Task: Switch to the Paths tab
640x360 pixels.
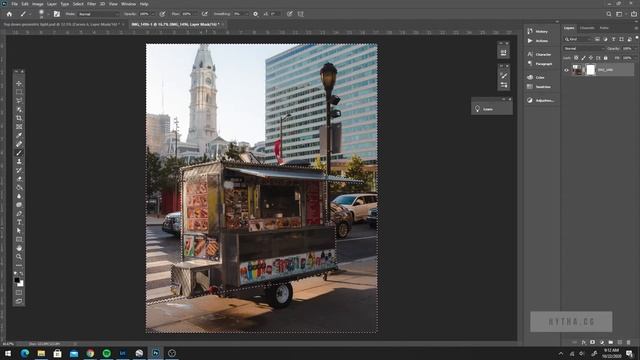Action: [604, 28]
